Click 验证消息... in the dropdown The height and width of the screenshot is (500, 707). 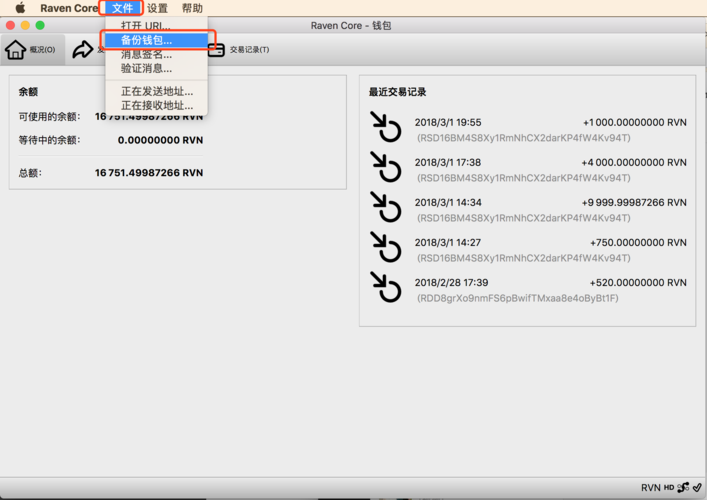tap(146, 69)
